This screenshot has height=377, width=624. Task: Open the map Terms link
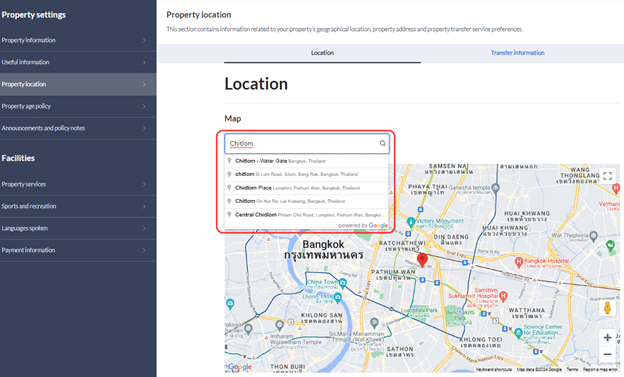click(x=572, y=369)
